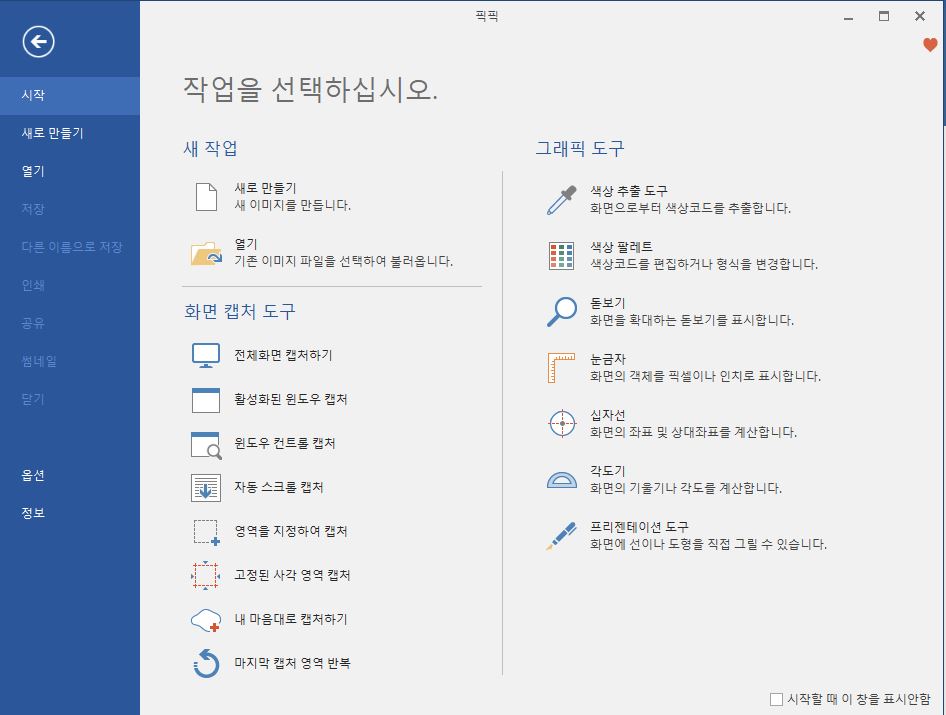This screenshot has width=946, height=715.
Task: Click the orange heart icon
Action: (930, 45)
